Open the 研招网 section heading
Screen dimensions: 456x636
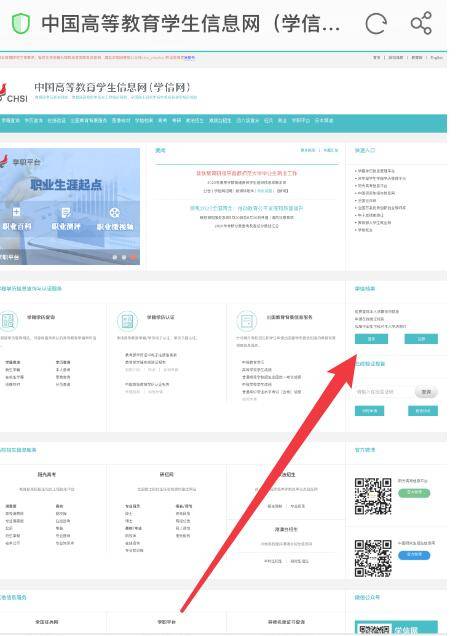167,474
